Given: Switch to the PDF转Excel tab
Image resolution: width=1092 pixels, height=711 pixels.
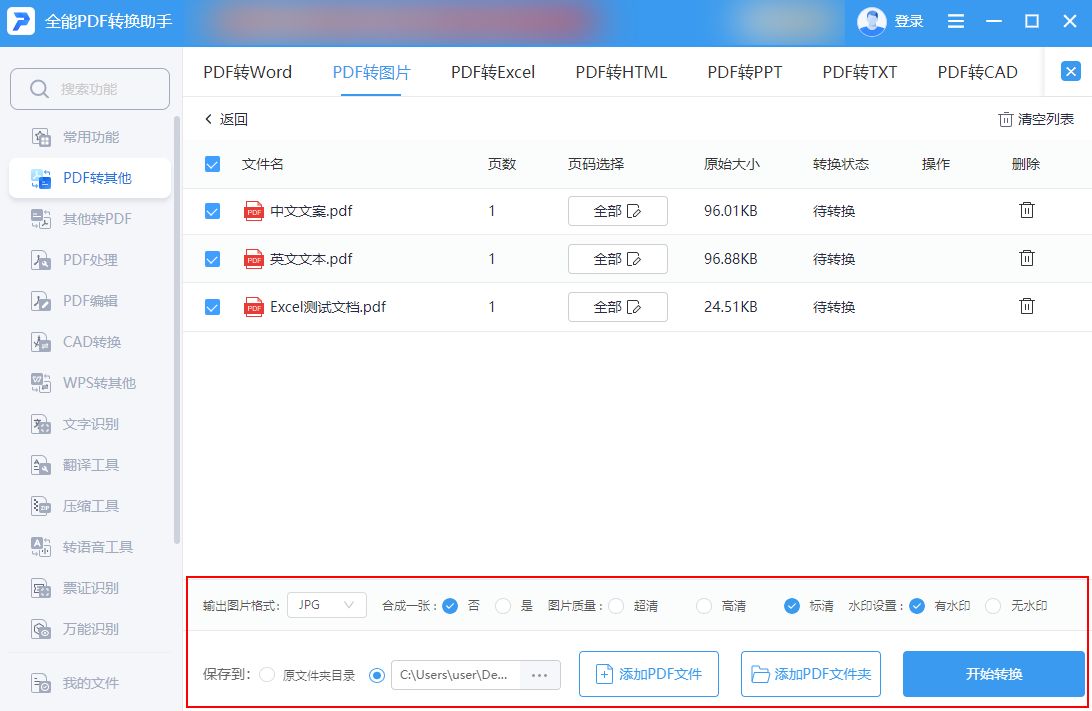Looking at the screenshot, I should [493, 72].
